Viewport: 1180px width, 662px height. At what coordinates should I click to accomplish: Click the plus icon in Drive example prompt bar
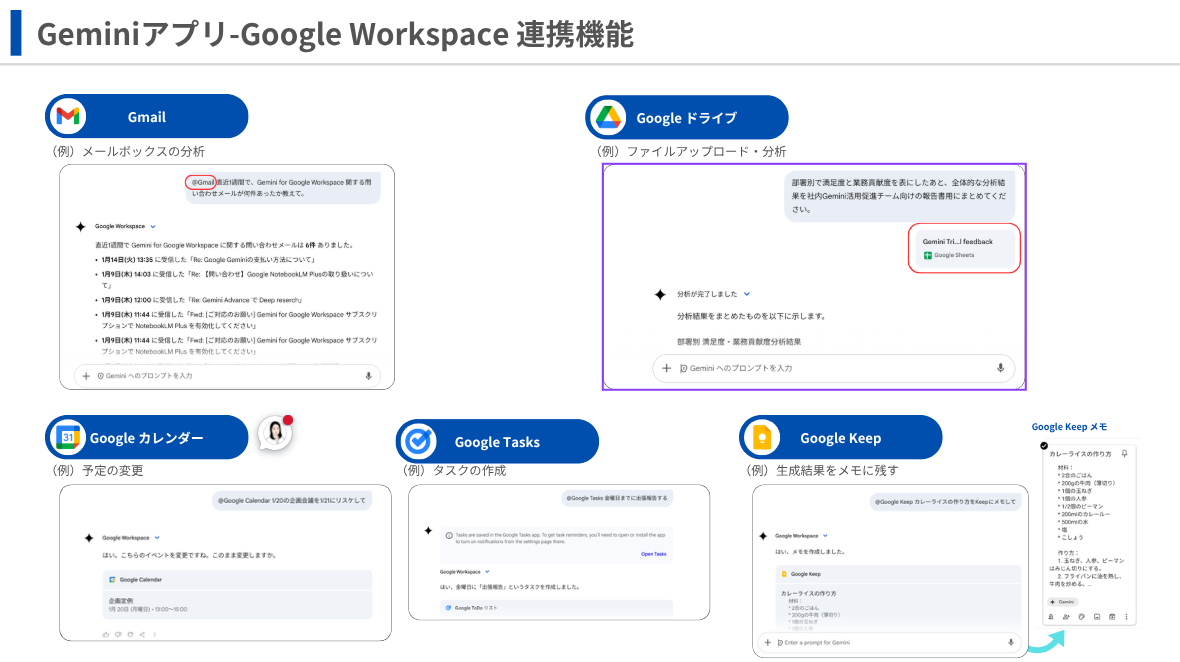click(x=666, y=368)
